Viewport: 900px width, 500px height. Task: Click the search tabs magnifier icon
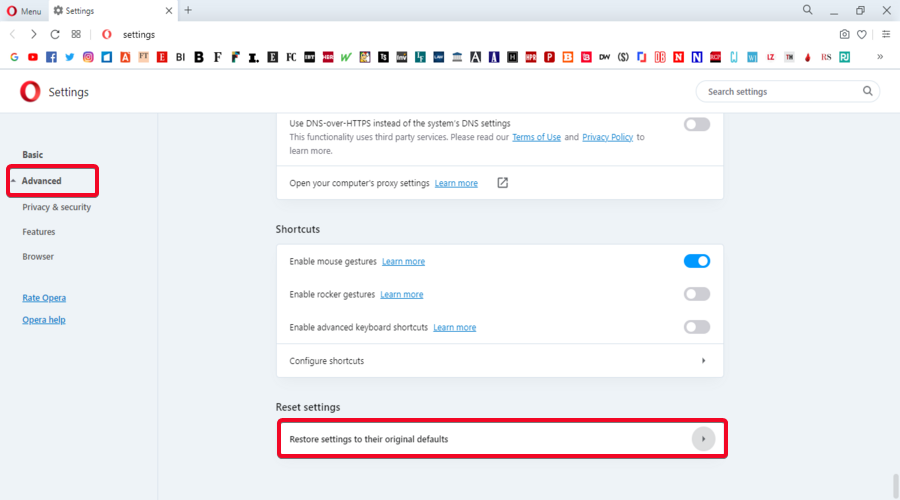click(807, 10)
